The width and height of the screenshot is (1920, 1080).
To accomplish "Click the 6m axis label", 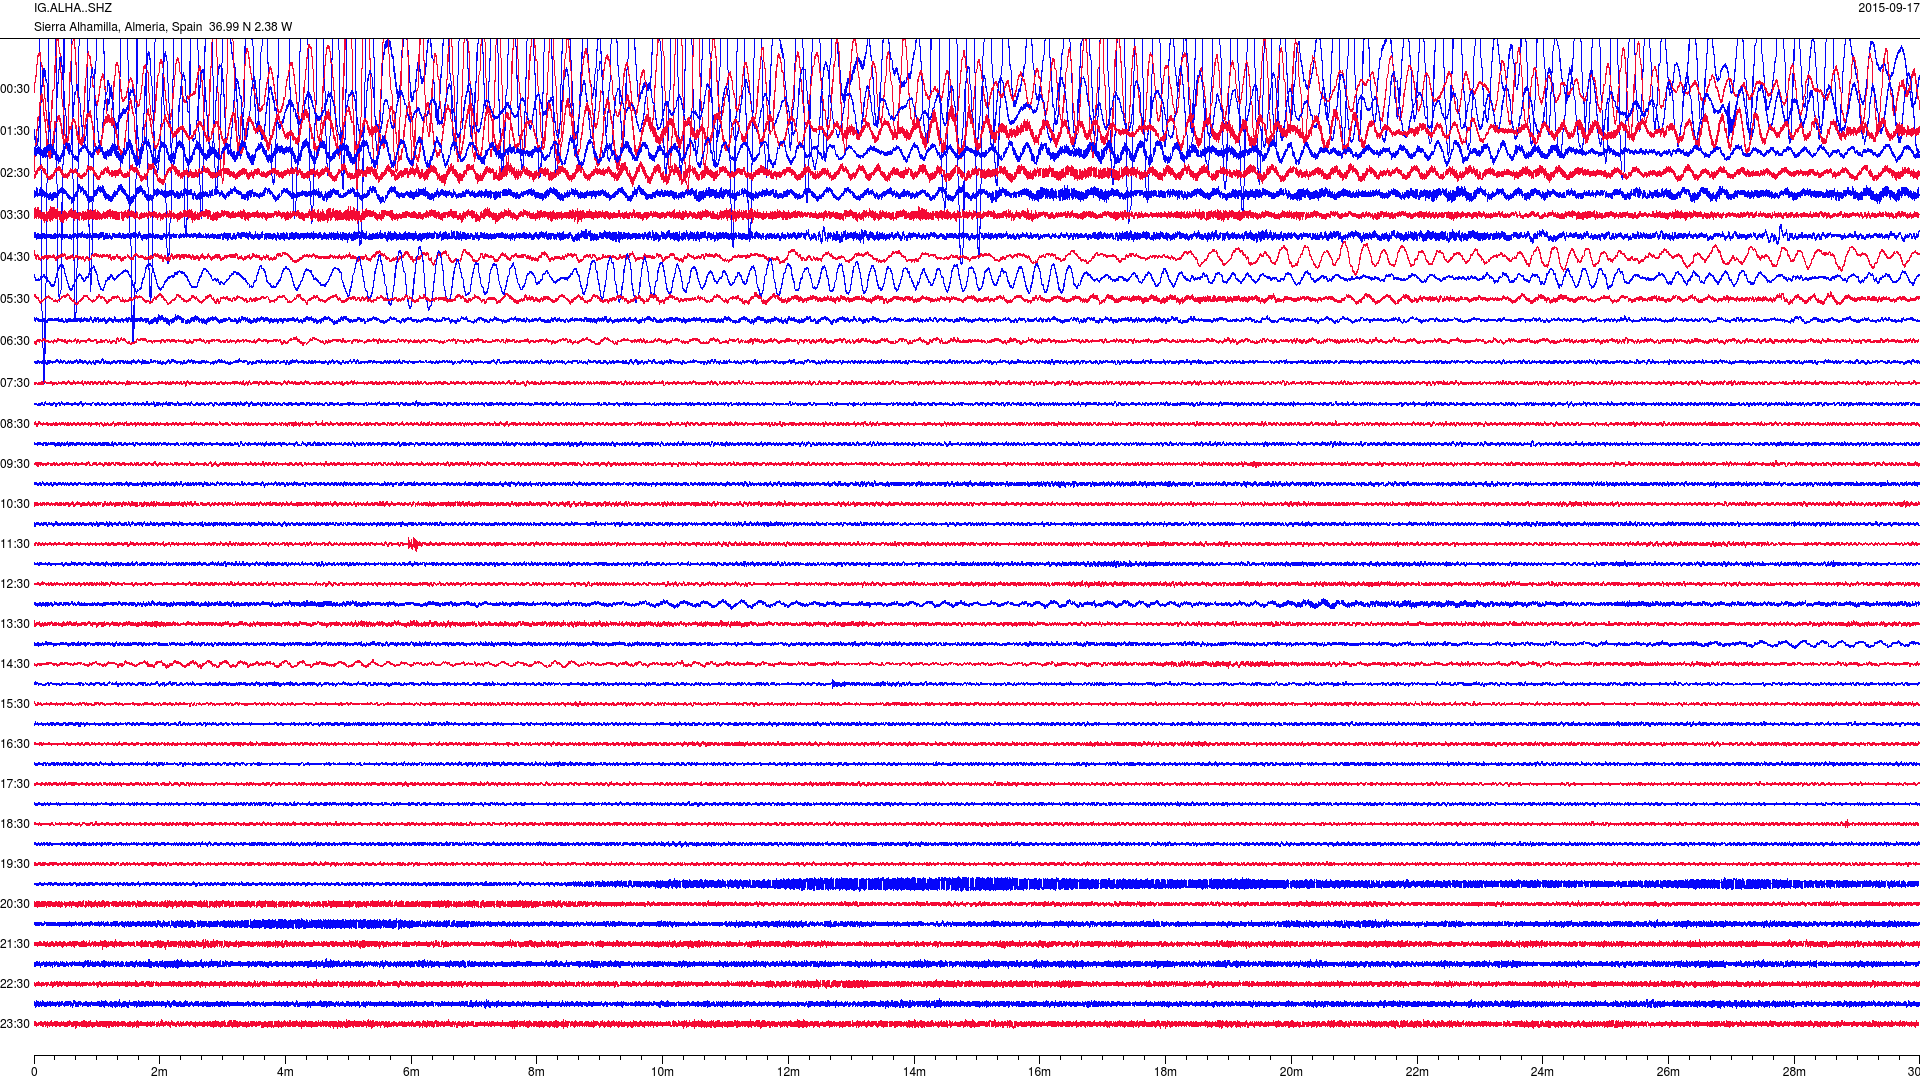I will (411, 1072).
